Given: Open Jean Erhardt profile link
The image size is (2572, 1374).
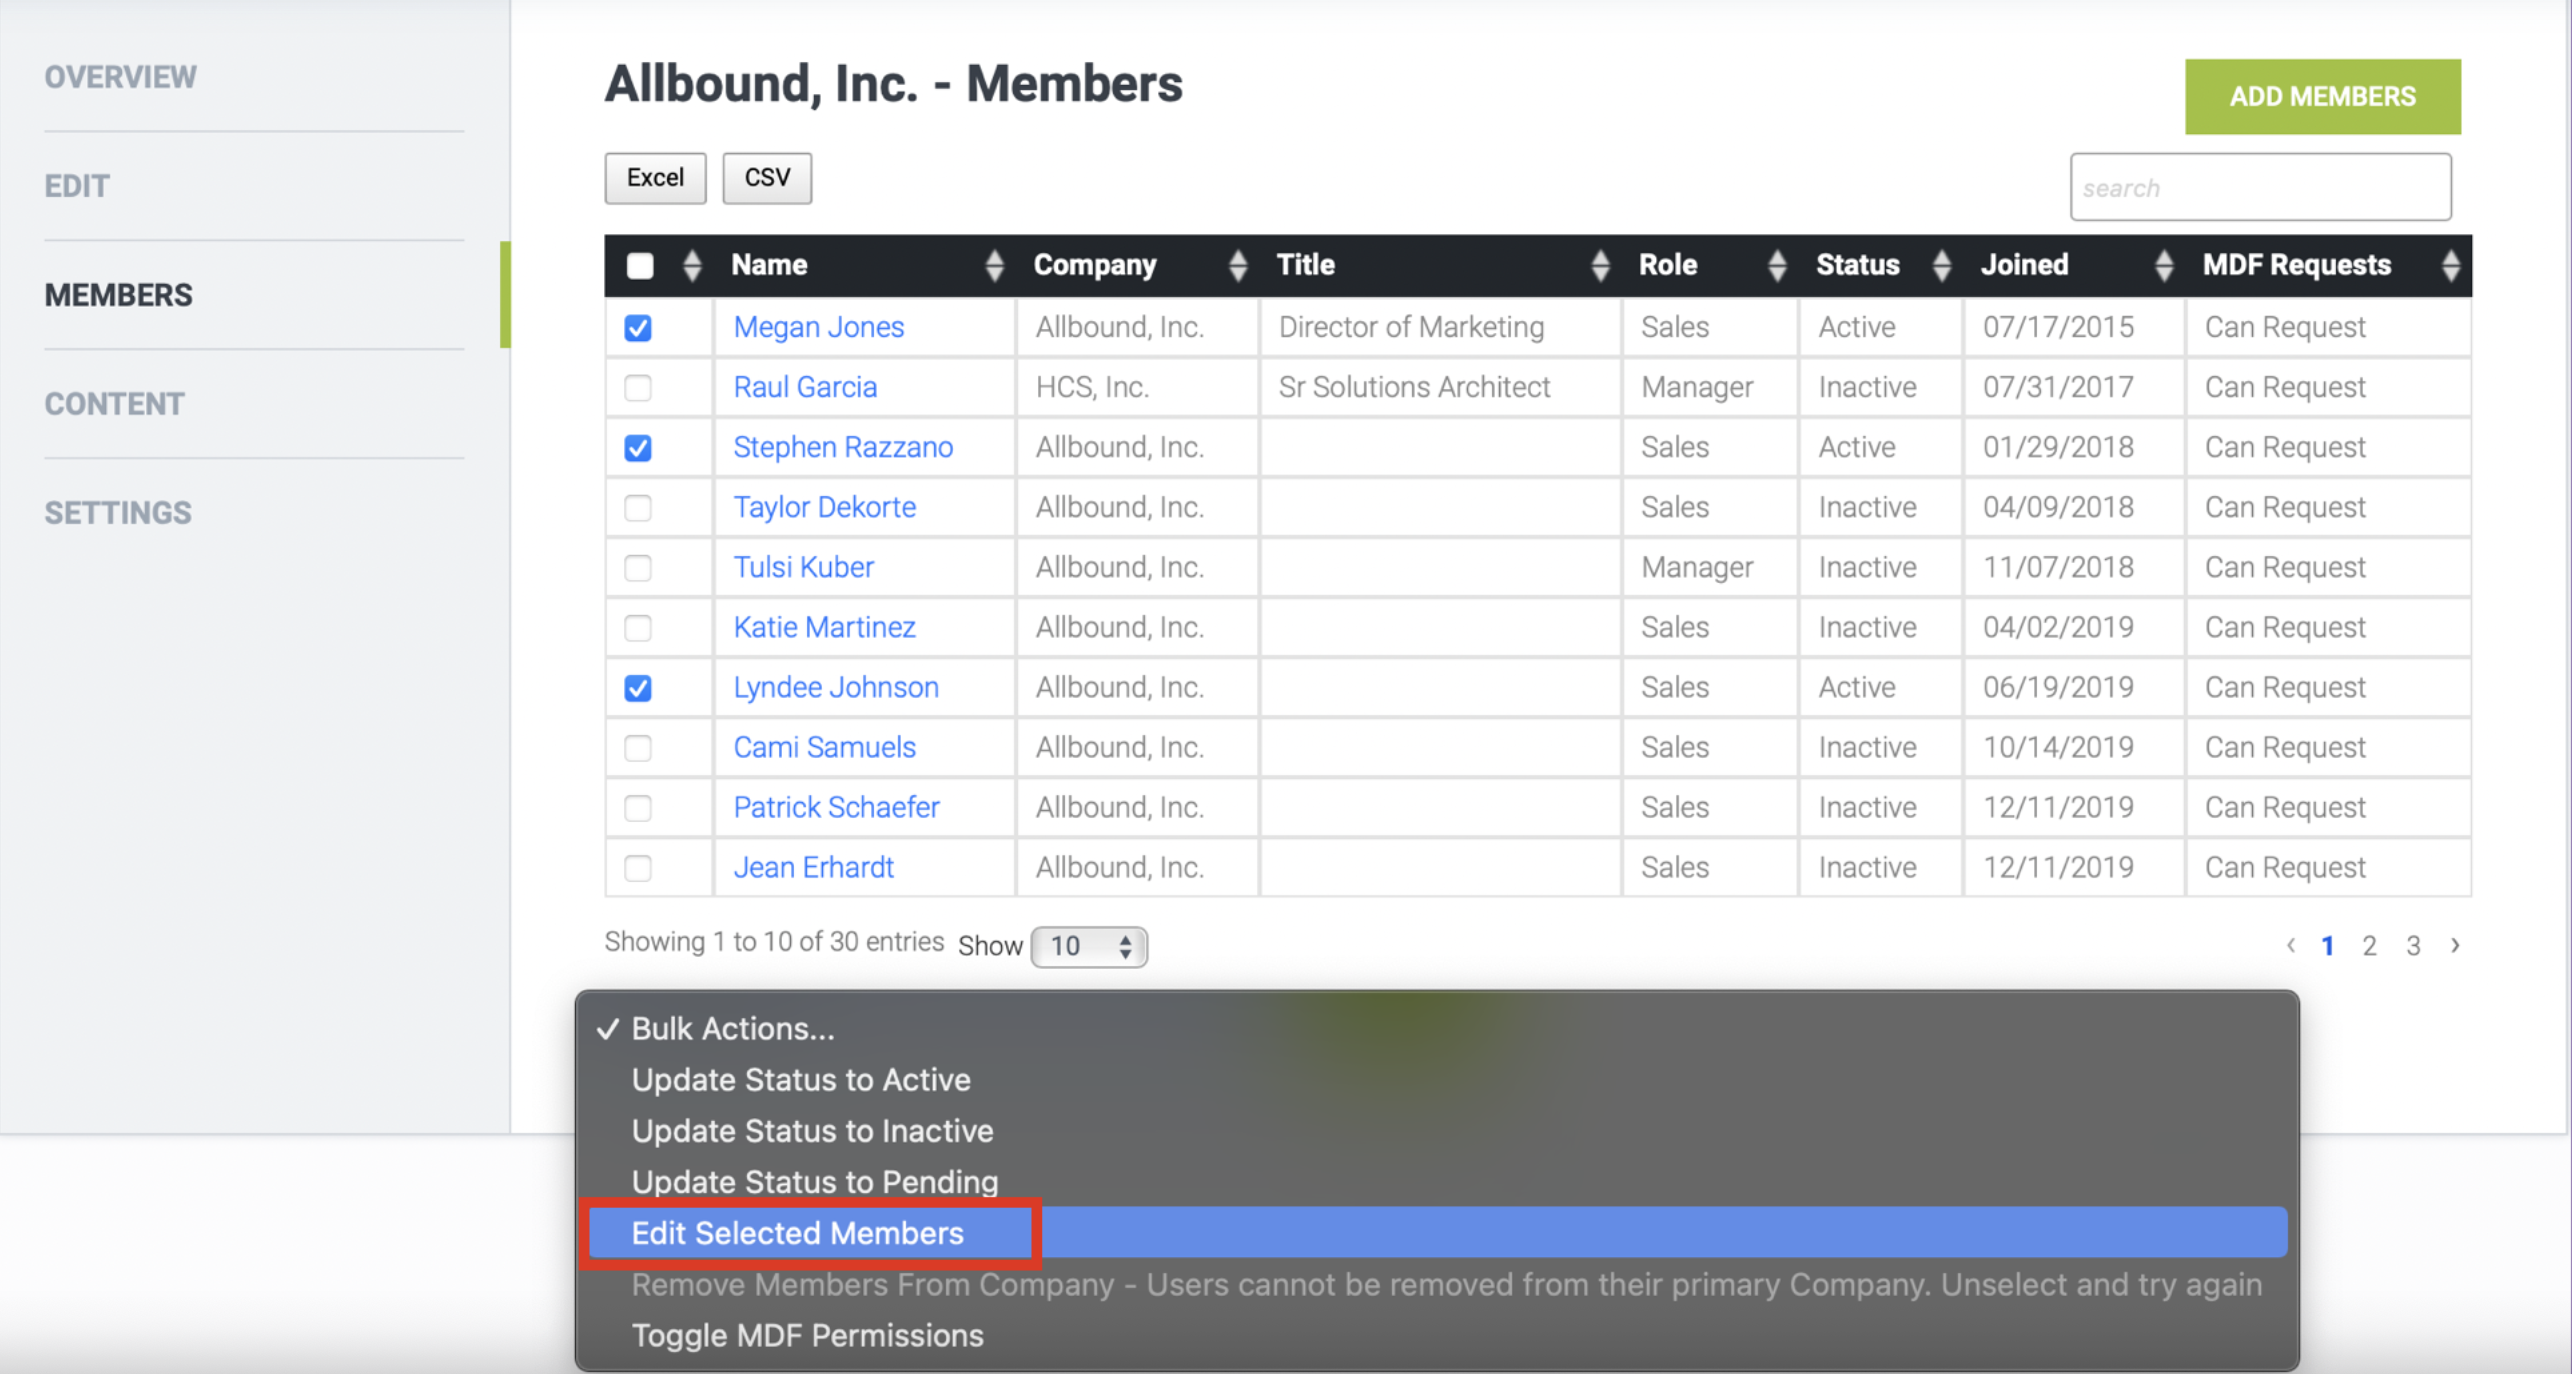Looking at the screenshot, I should (813, 867).
